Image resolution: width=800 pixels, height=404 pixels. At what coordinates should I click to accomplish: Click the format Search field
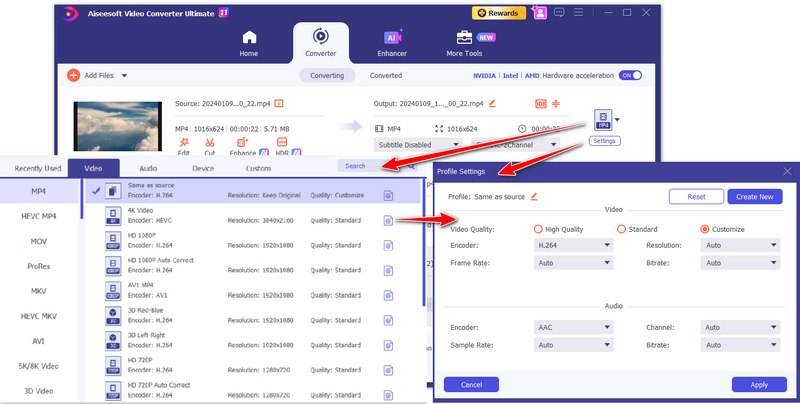(377, 166)
